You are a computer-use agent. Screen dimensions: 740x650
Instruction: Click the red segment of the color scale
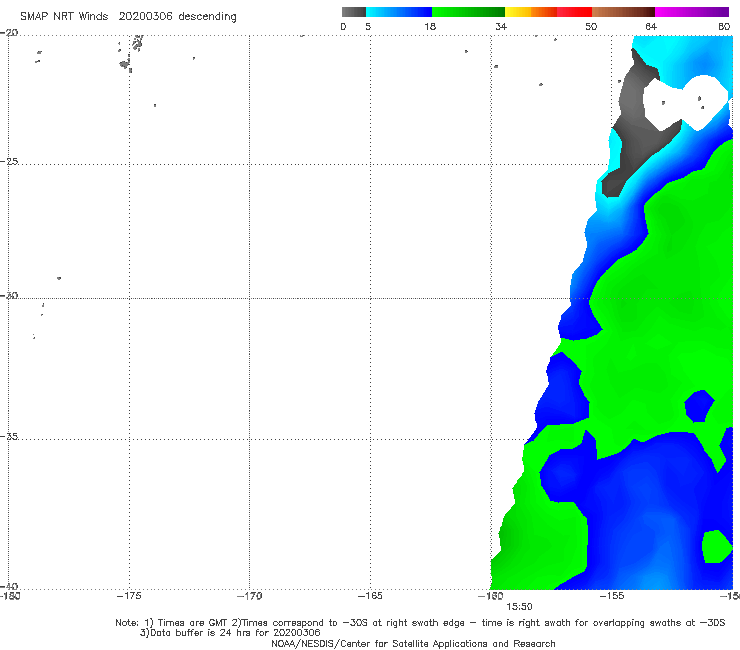point(574,12)
